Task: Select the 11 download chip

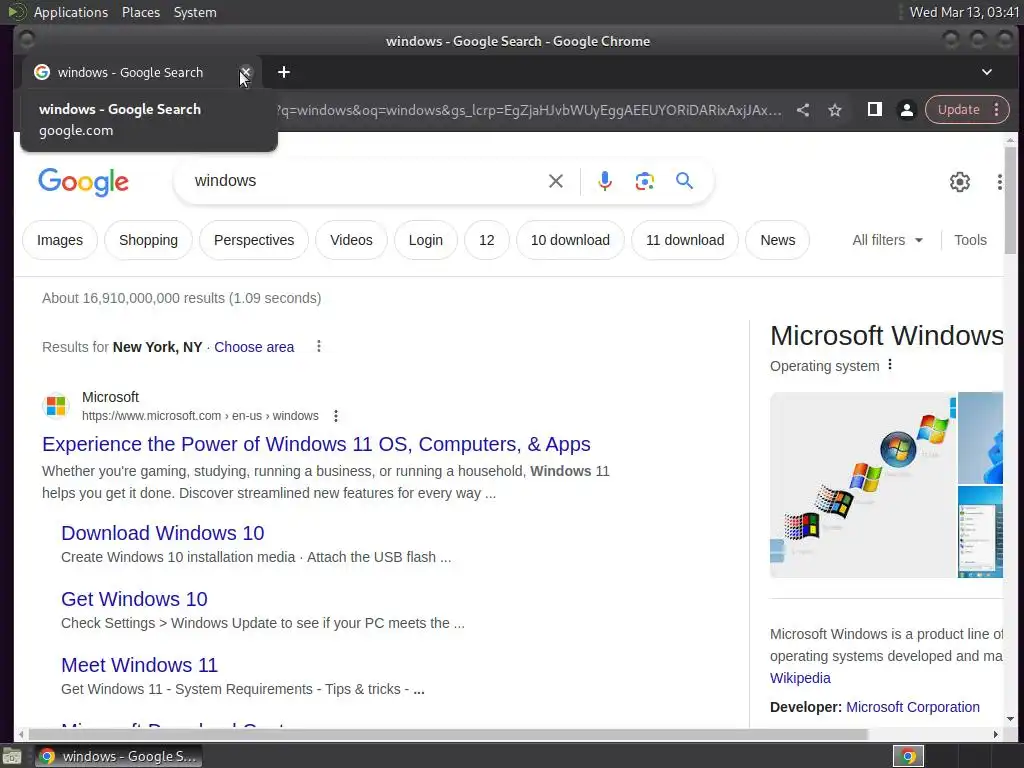Action: click(685, 240)
